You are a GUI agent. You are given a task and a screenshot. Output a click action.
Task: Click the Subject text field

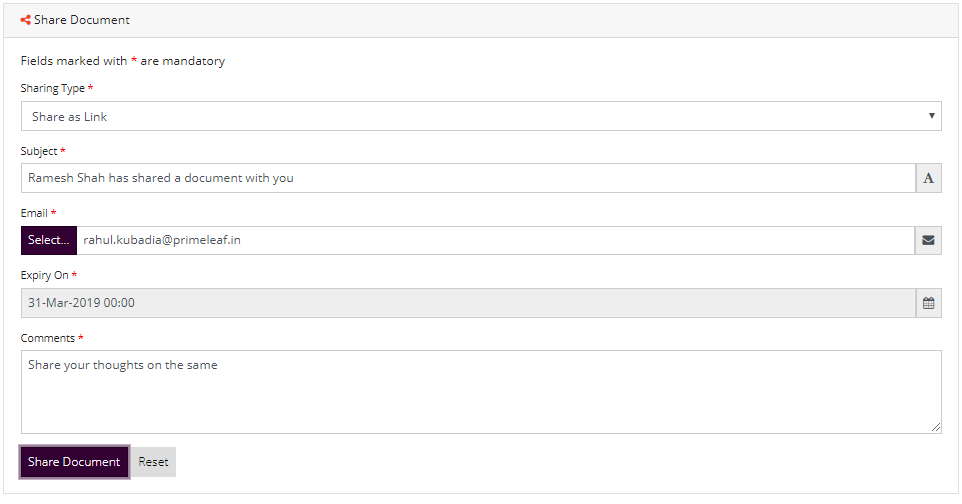pos(468,178)
